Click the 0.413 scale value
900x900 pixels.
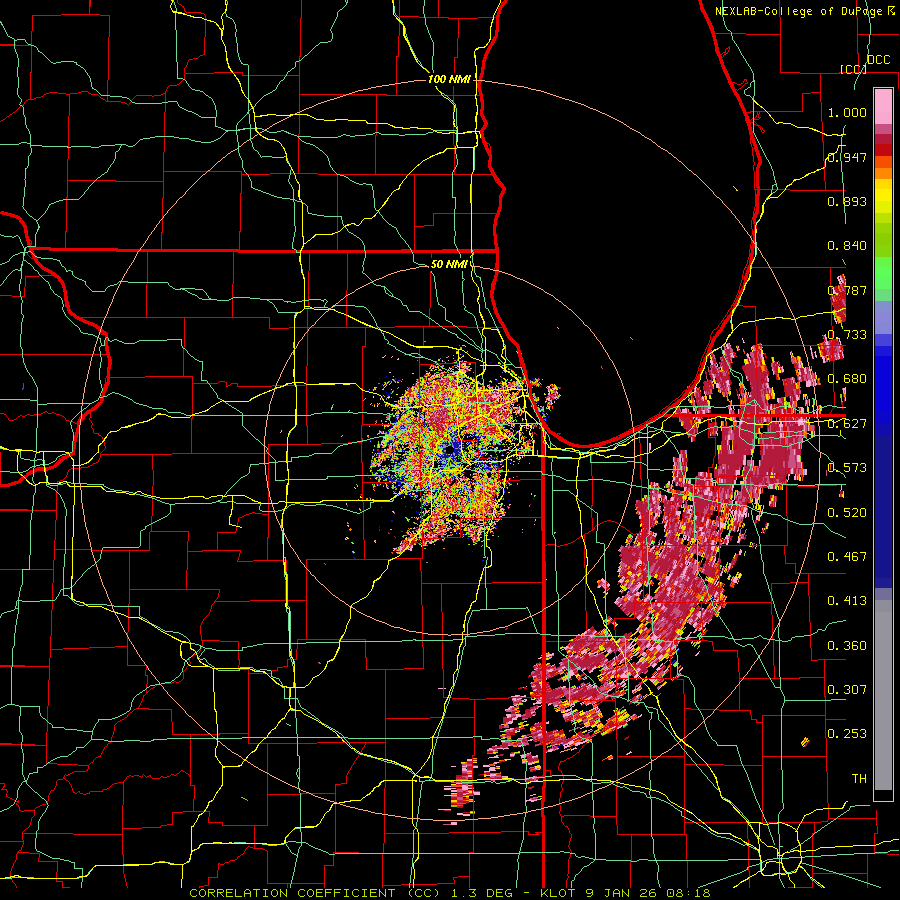click(x=847, y=600)
